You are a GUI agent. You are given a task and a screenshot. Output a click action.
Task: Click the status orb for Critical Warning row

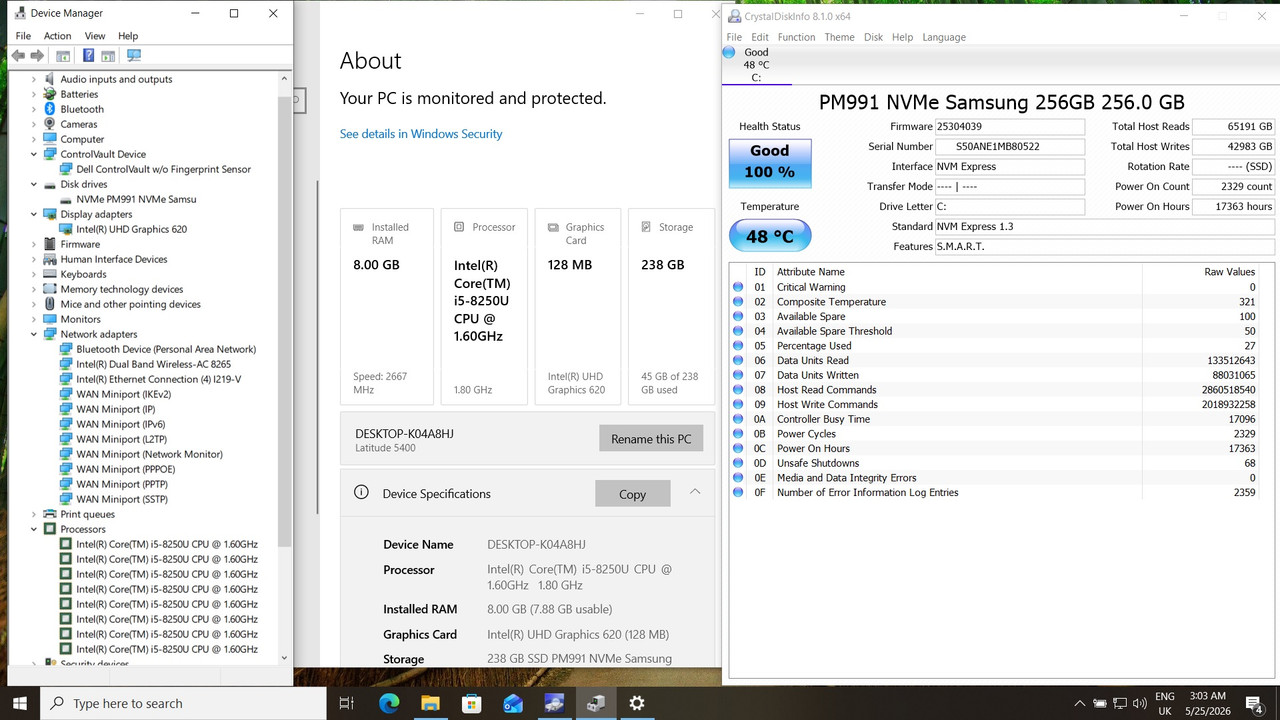coord(738,287)
